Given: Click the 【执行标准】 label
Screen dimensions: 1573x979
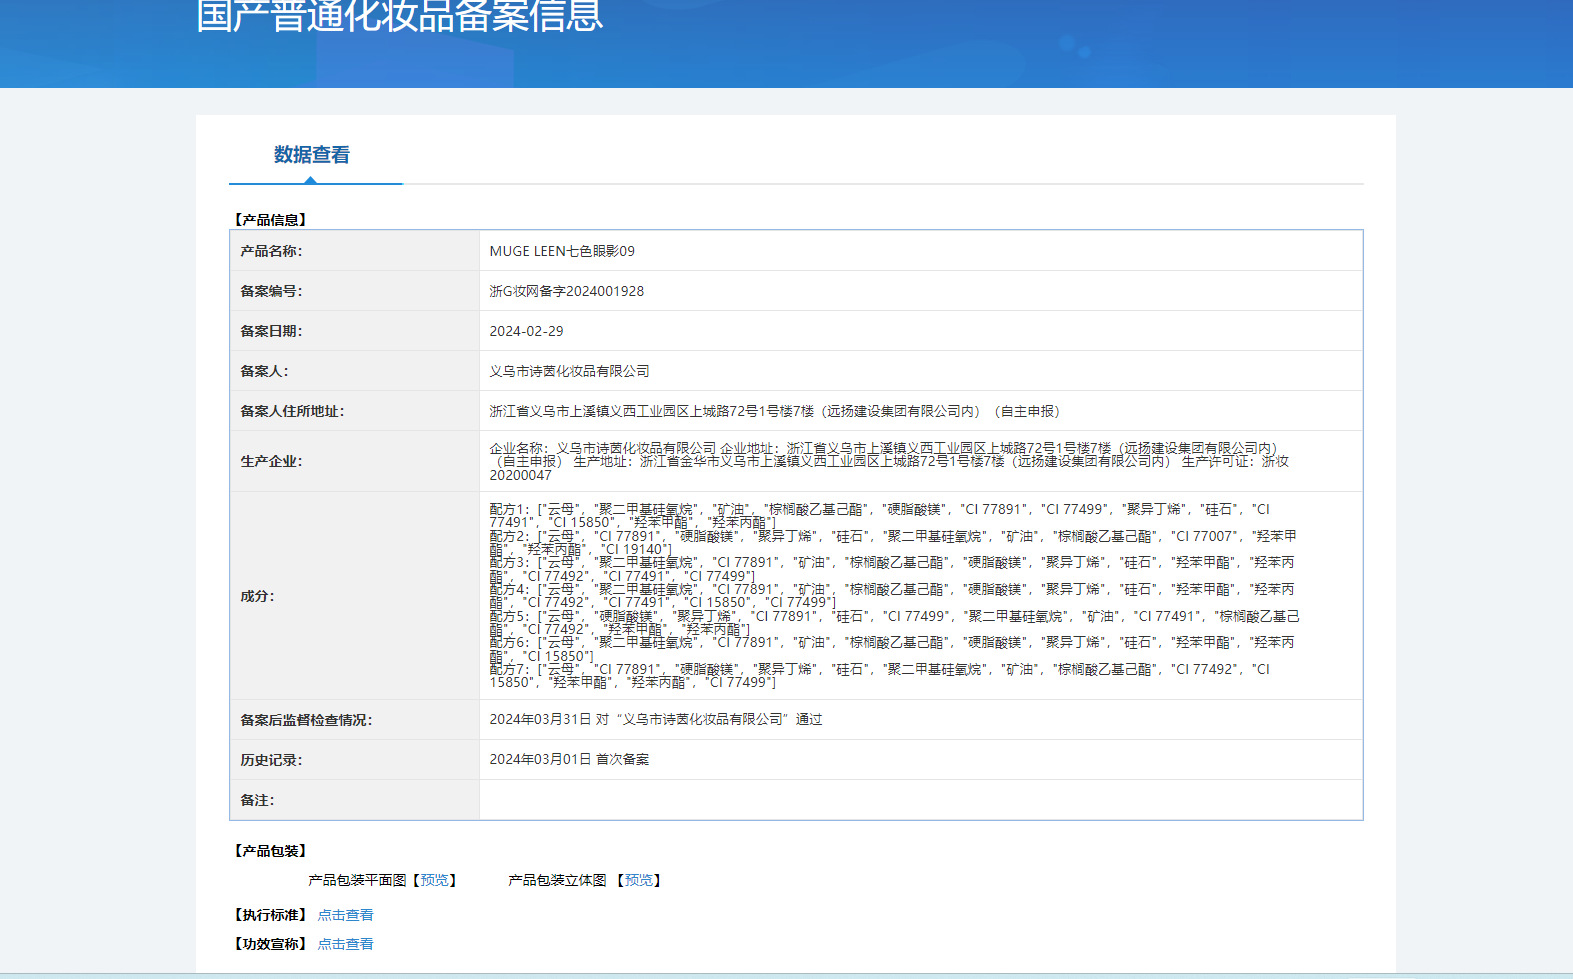Looking at the screenshot, I should [270, 915].
